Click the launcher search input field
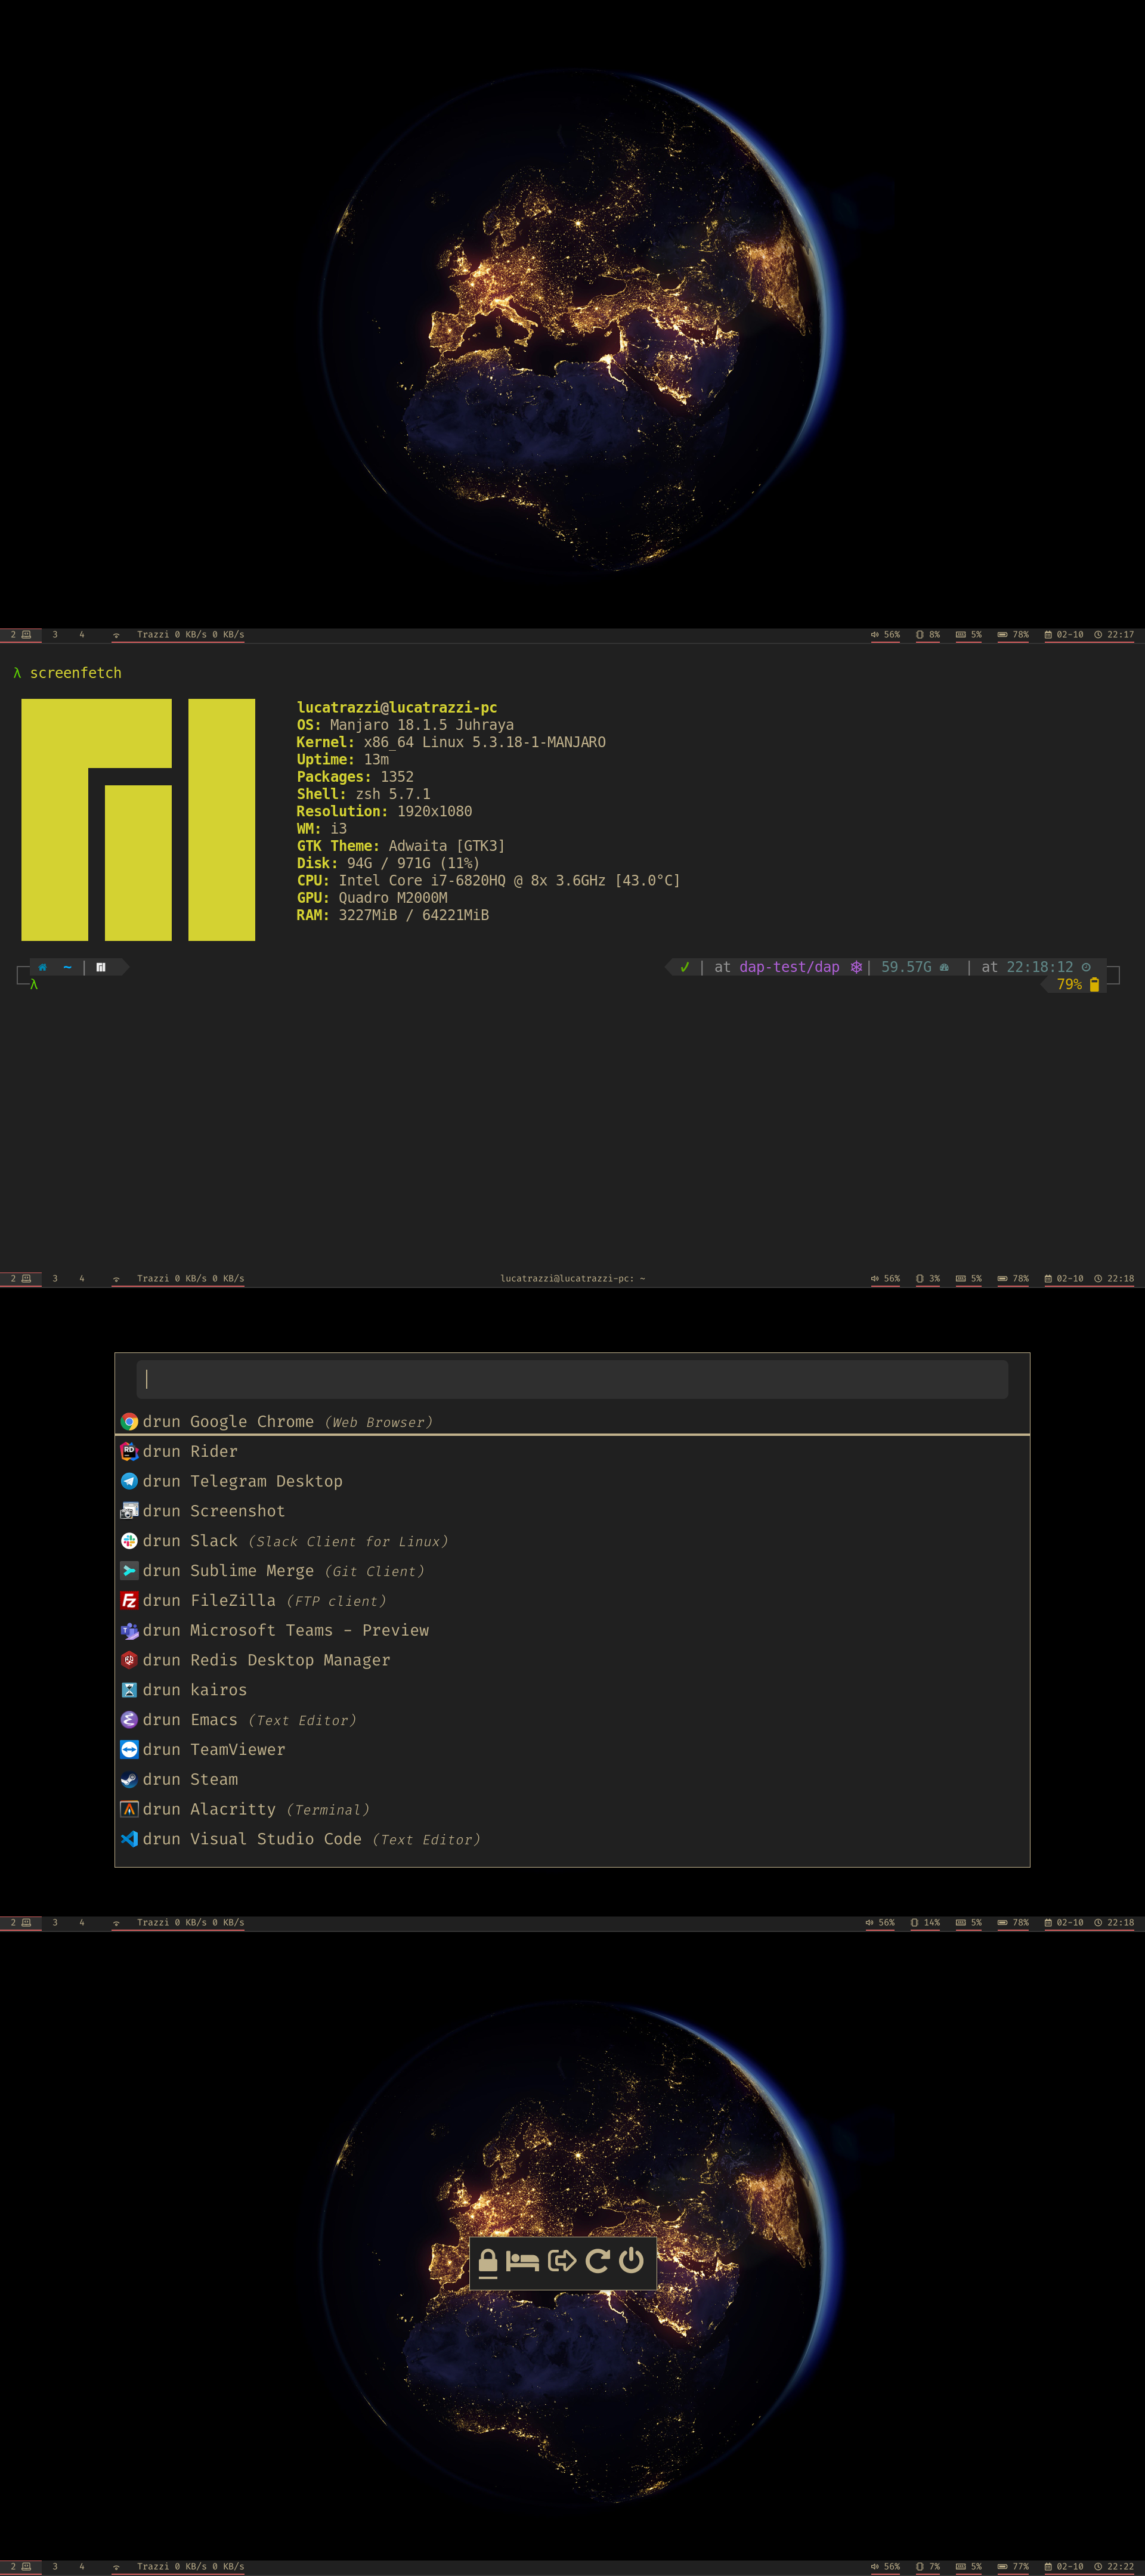 coord(572,1379)
